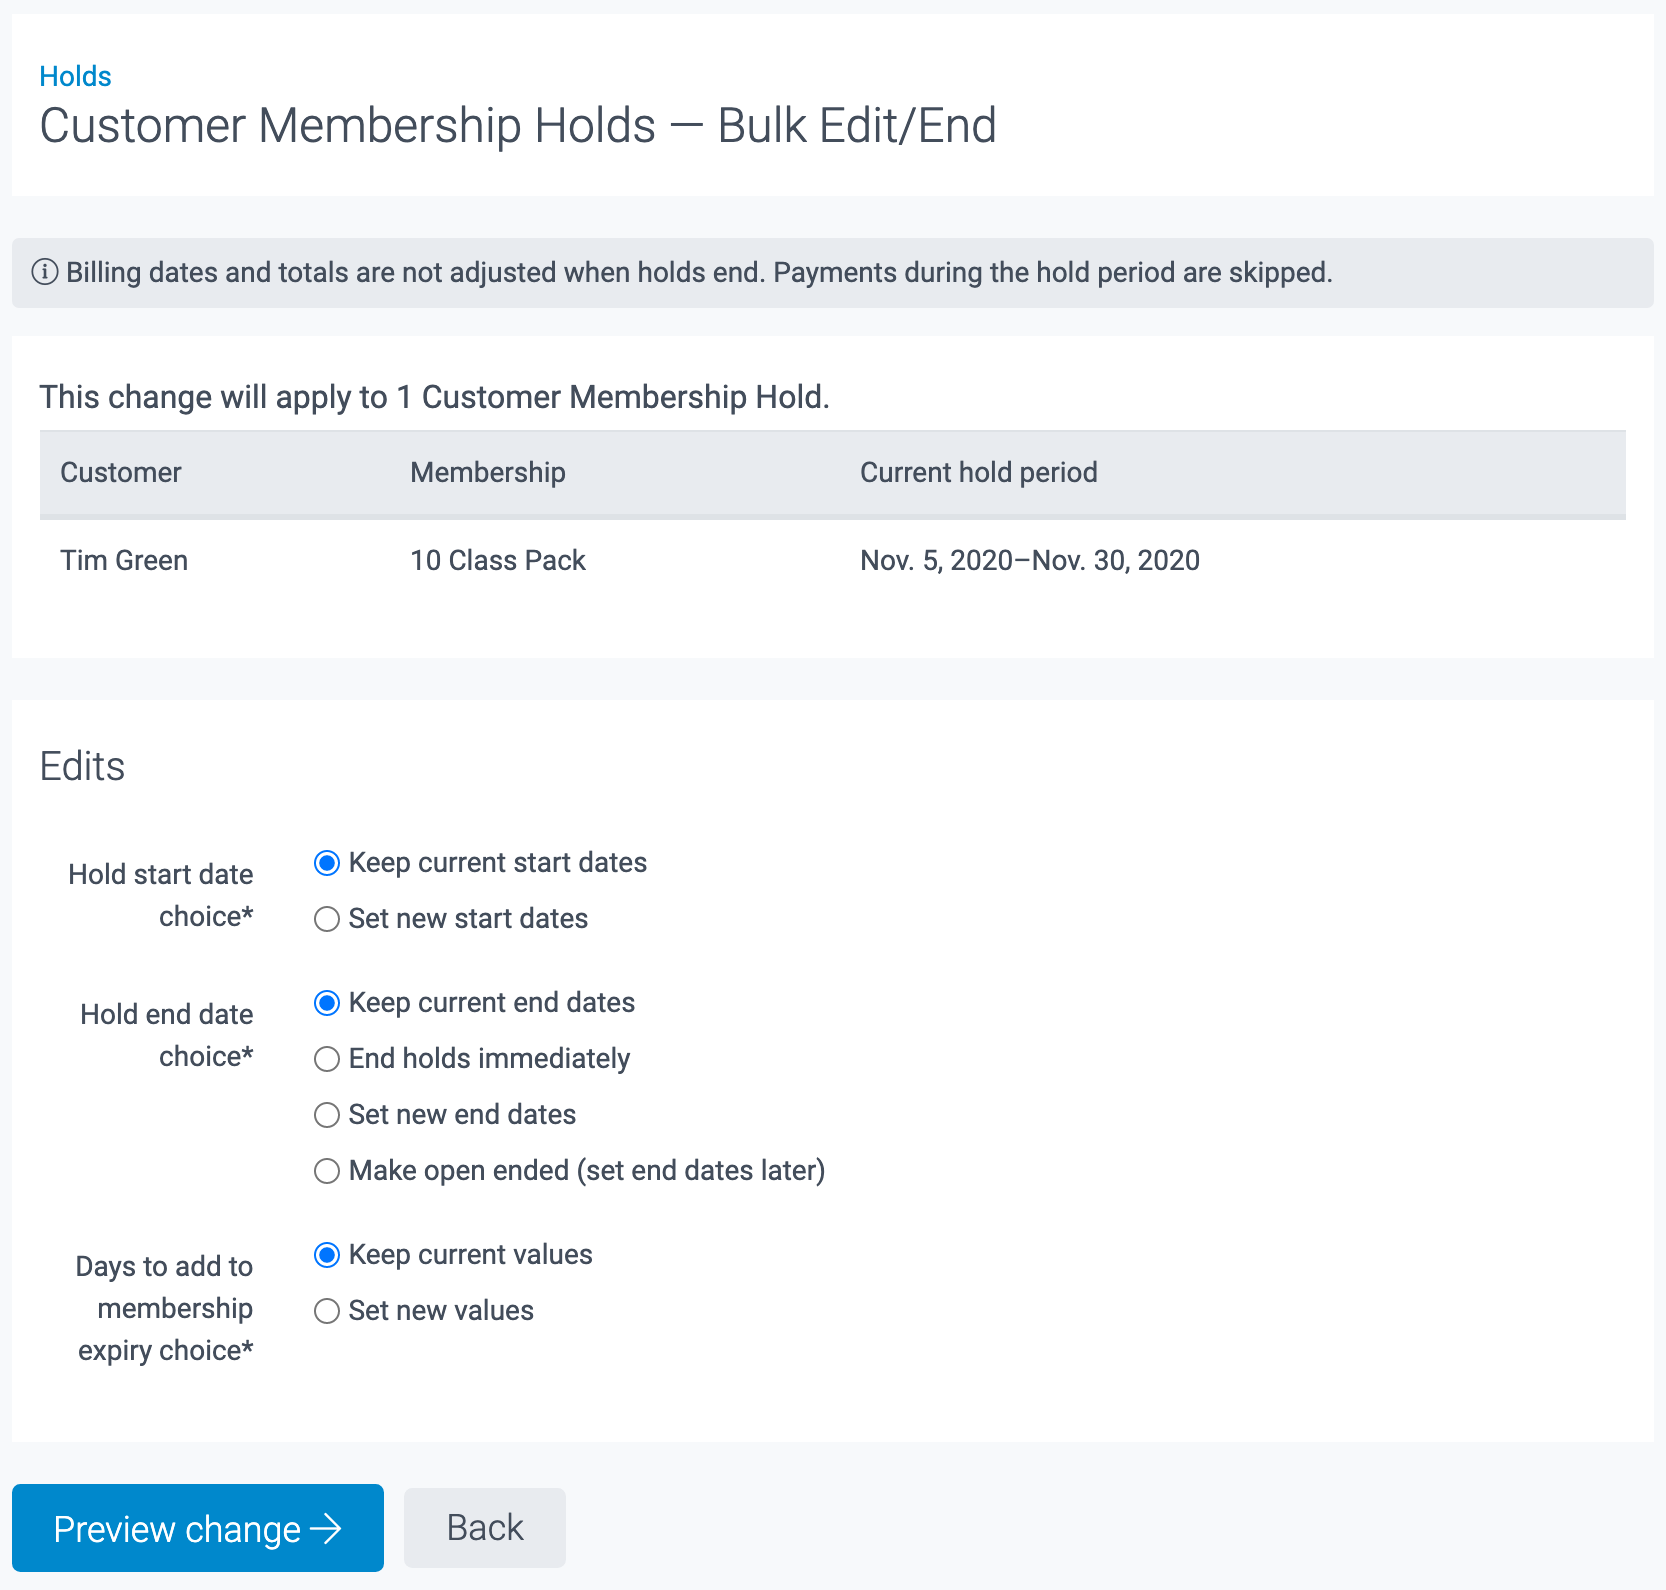1666x1590 pixels.
Task: Select Set new end dates
Action: pos(326,1115)
